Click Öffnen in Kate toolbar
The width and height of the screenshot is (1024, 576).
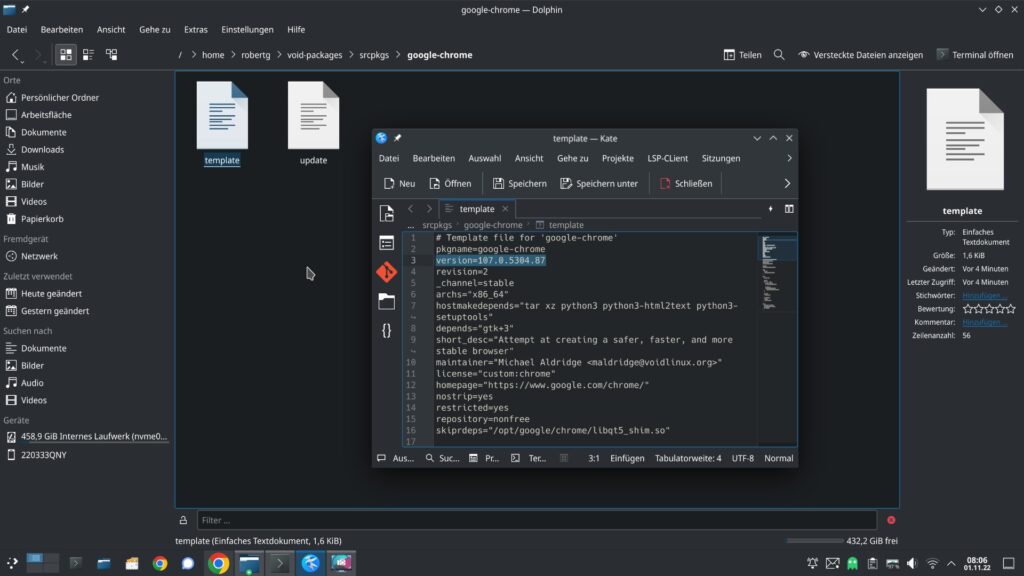pyautogui.click(x=450, y=184)
